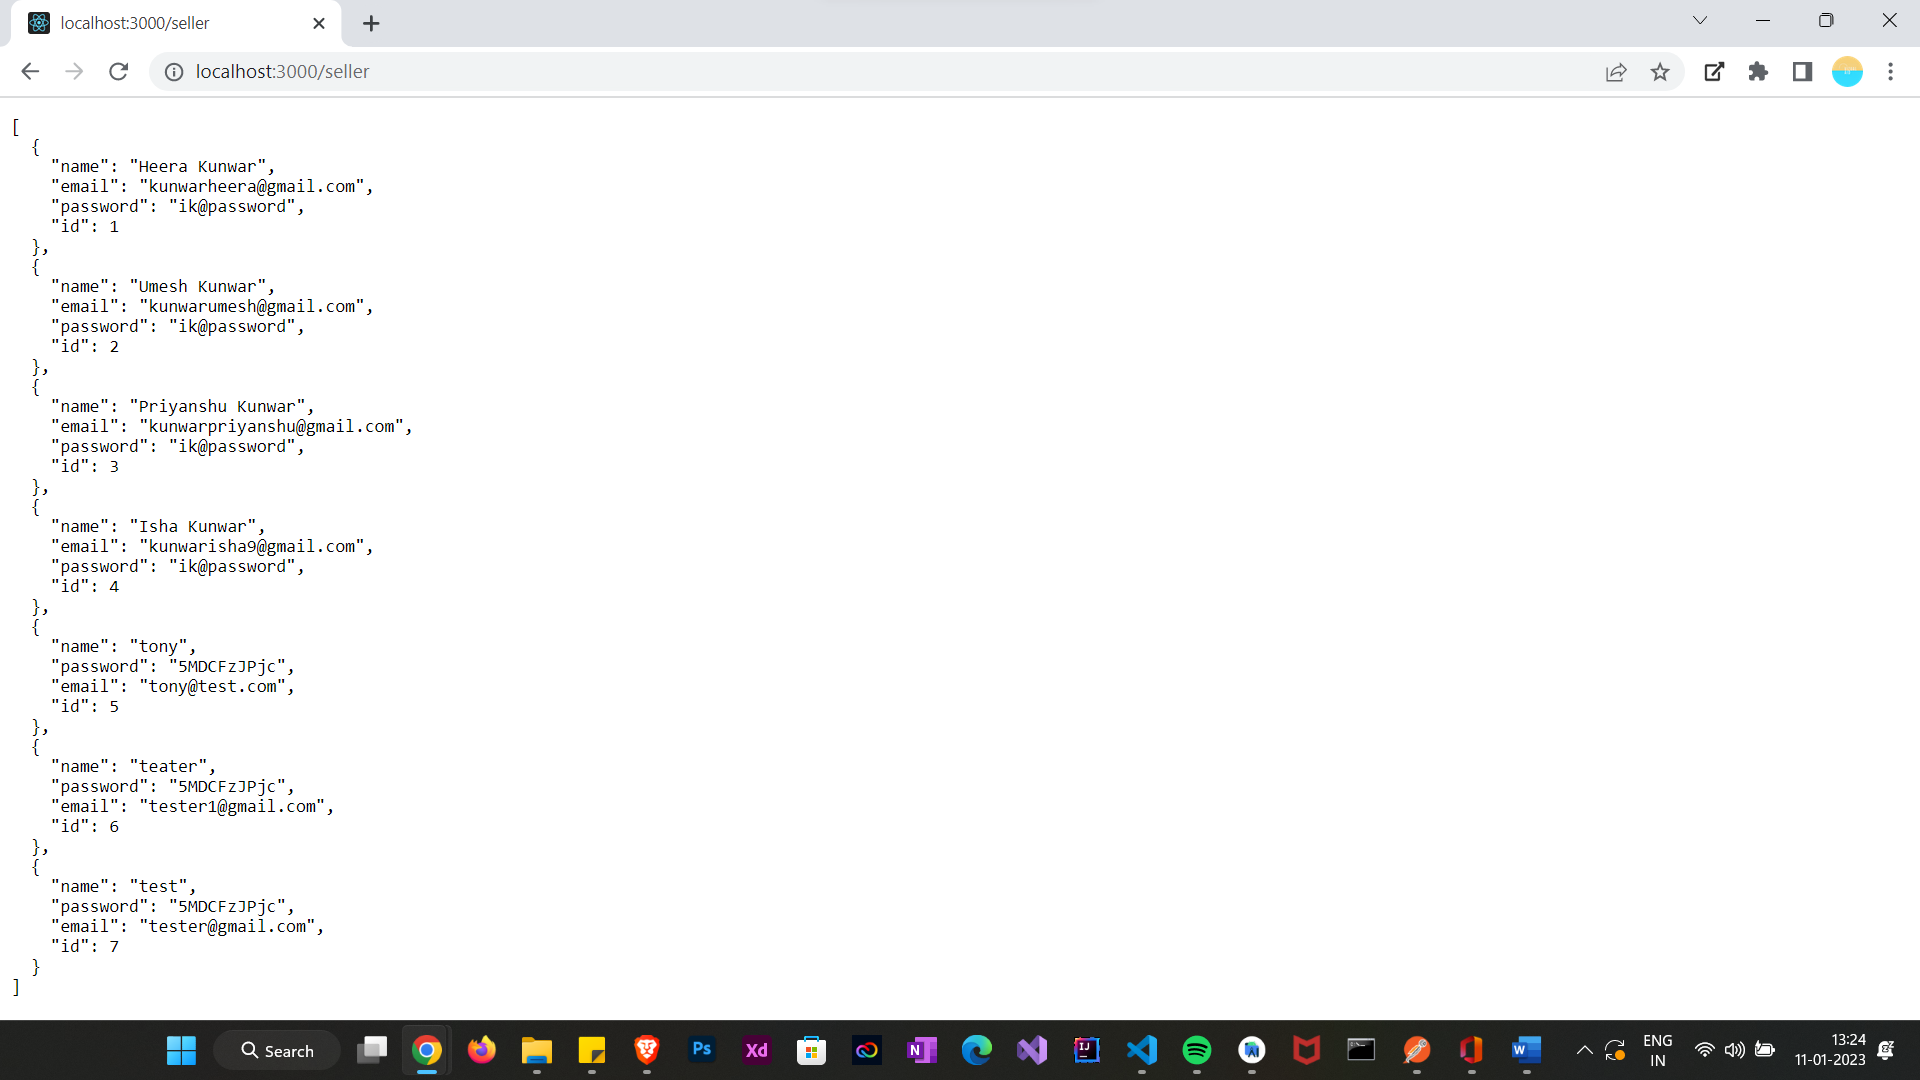This screenshot has height=1080, width=1920.
Task: Show hidden system tray icons
Action: [1584, 1050]
